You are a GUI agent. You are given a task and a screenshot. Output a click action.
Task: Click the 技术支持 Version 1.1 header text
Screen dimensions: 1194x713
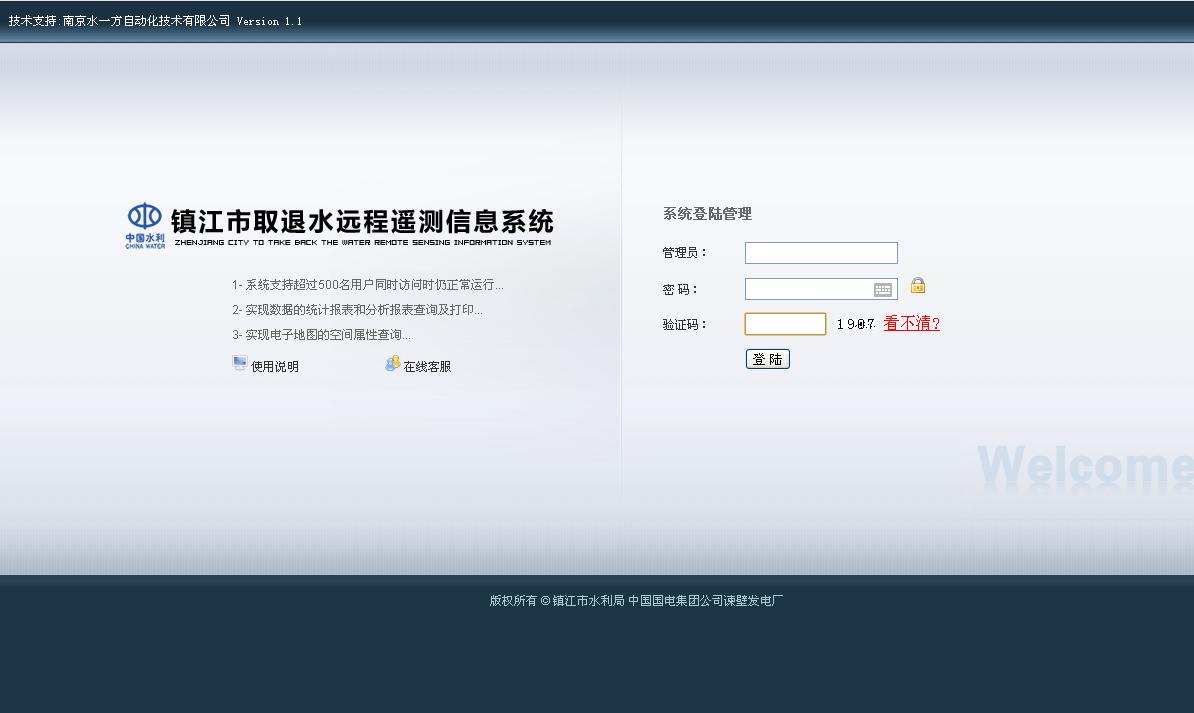[155, 21]
